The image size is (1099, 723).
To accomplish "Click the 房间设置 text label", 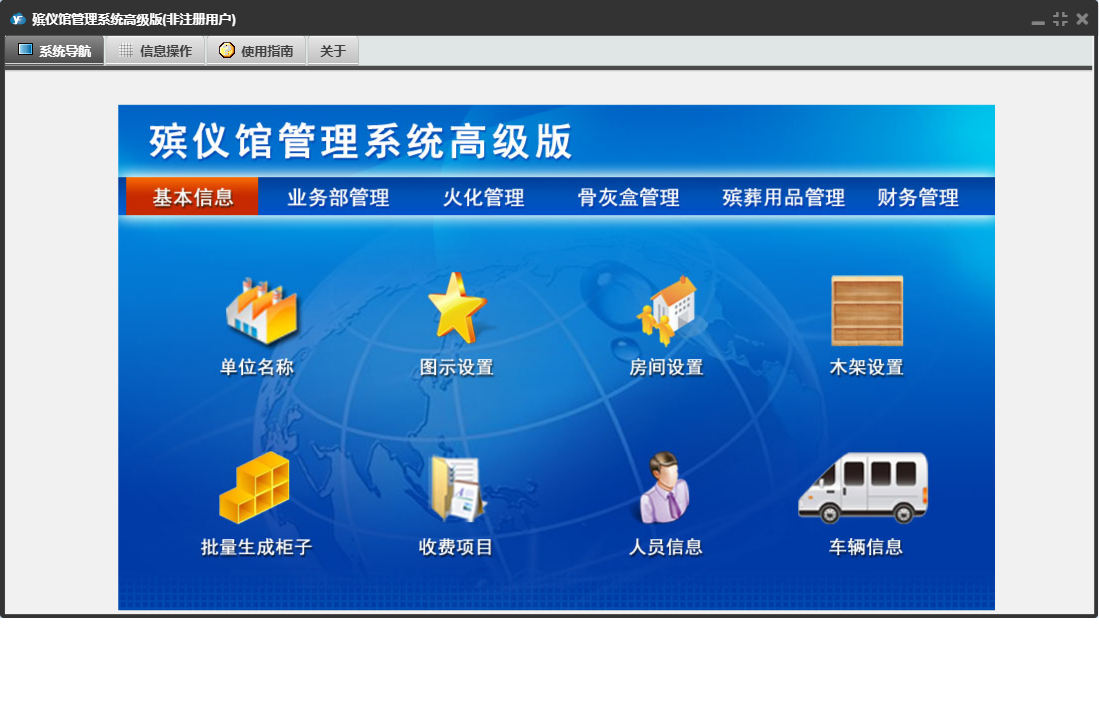I will tap(666, 367).
